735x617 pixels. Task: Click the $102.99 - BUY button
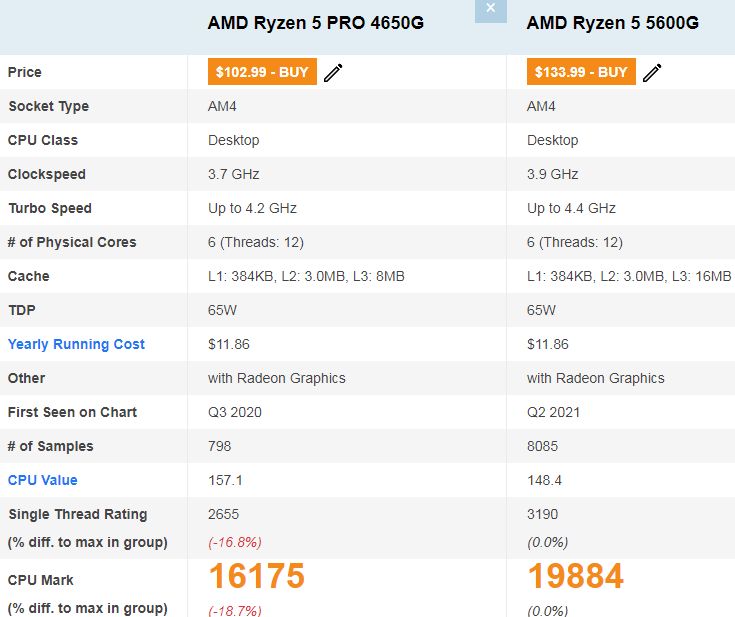262,72
